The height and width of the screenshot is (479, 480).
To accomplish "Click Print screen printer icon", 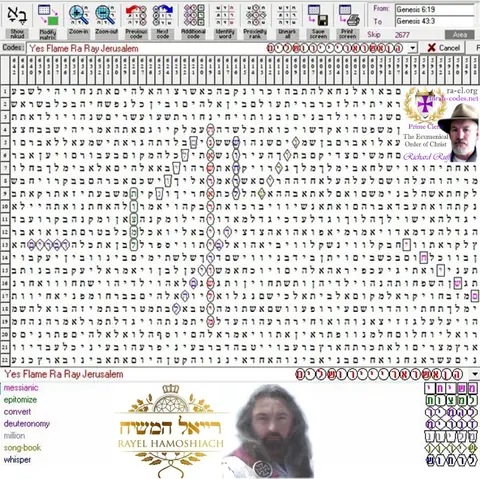I will (x=349, y=15).
